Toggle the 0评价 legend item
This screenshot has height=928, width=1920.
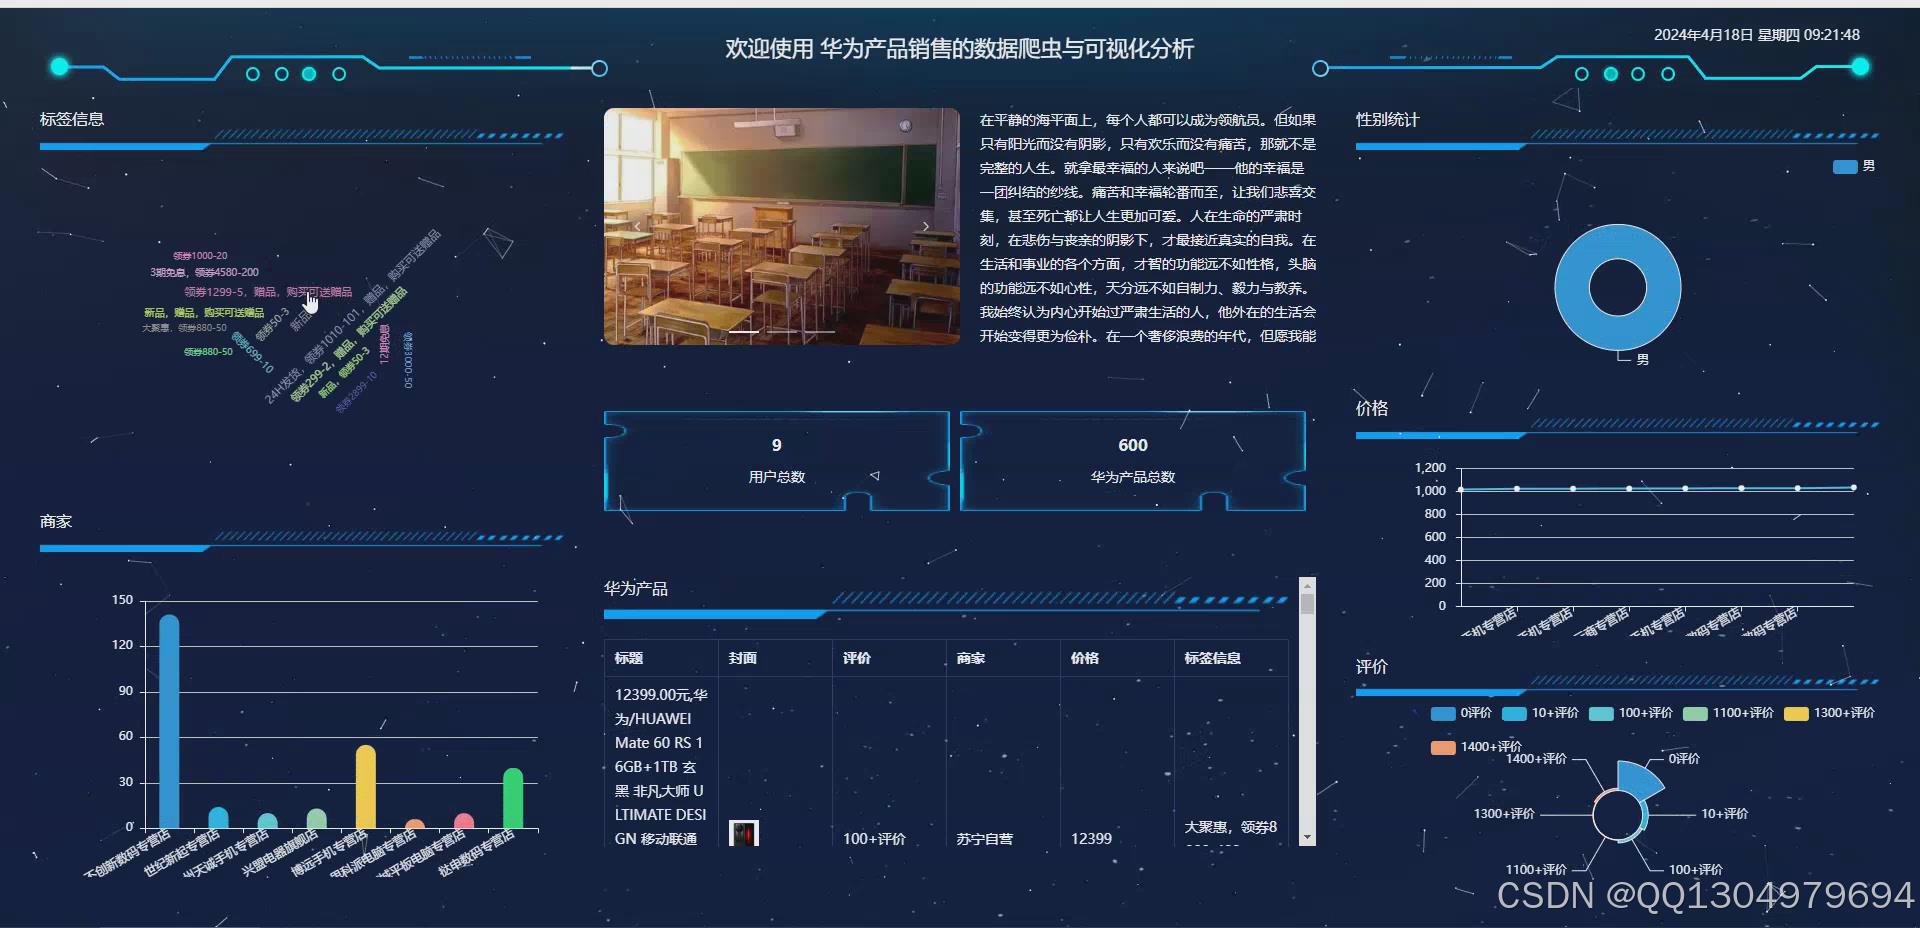click(1461, 713)
